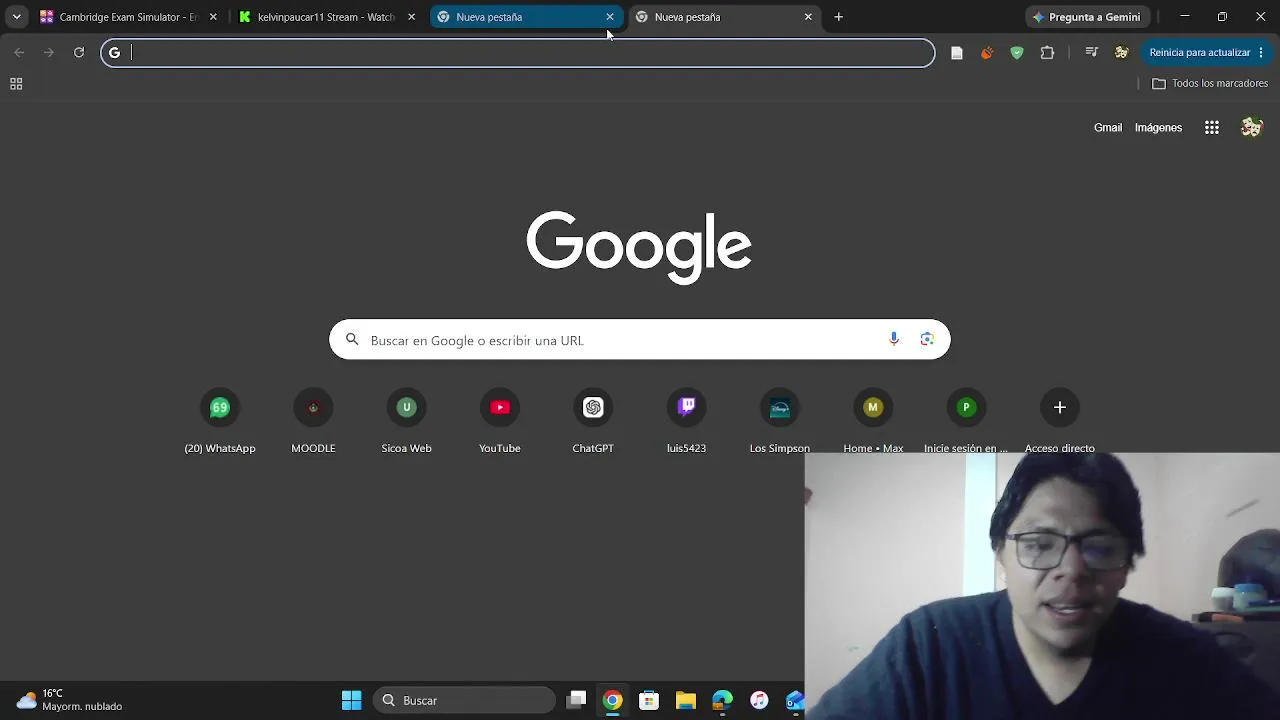Click the Pregunta a Gemini button
Image resolution: width=1280 pixels, height=720 pixels.
pyautogui.click(x=1087, y=17)
